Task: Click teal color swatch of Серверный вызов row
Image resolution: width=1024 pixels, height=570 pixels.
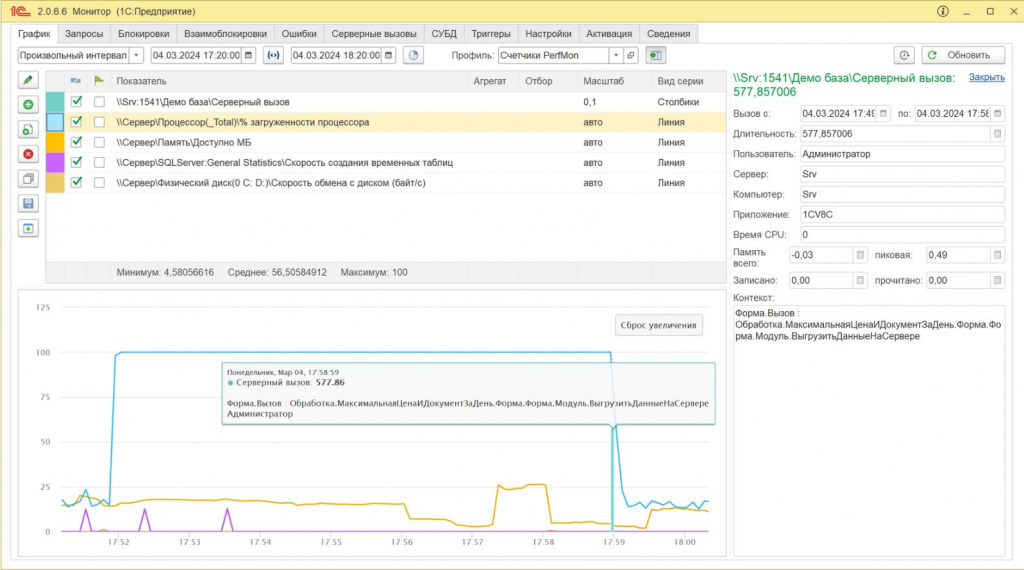Action: pyautogui.click(x=55, y=102)
